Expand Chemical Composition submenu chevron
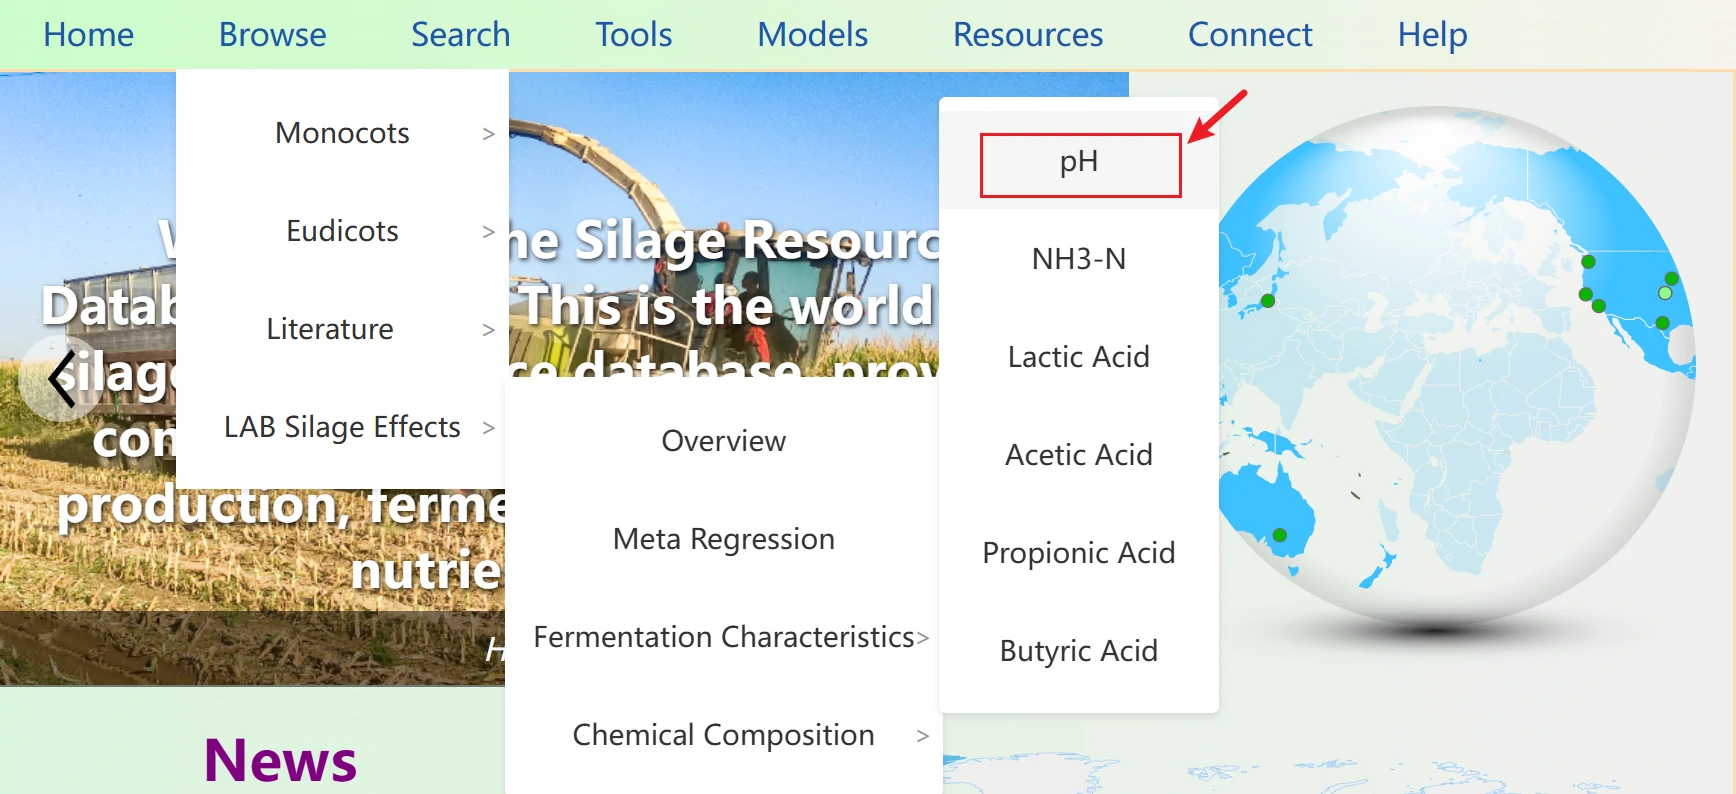This screenshot has height=794, width=1736. (x=922, y=736)
